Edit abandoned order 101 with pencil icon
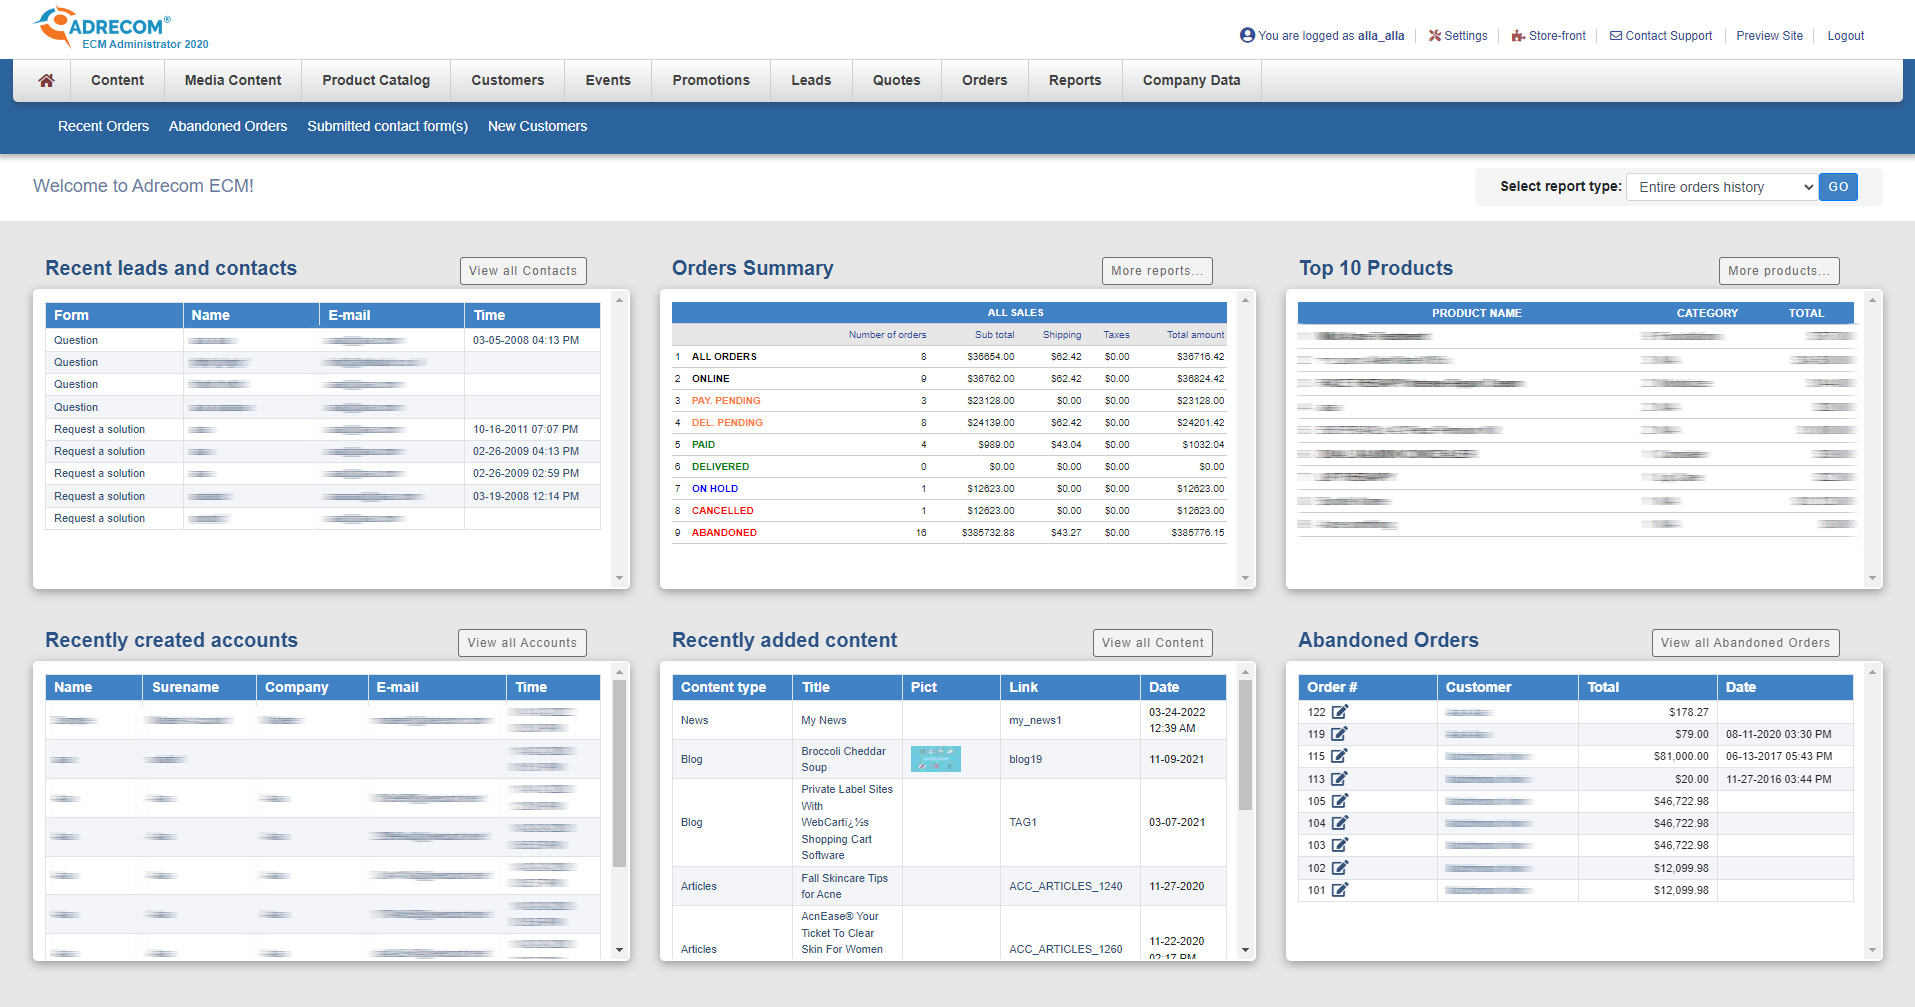The width and height of the screenshot is (1915, 1007). click(x=1340, y=889)
